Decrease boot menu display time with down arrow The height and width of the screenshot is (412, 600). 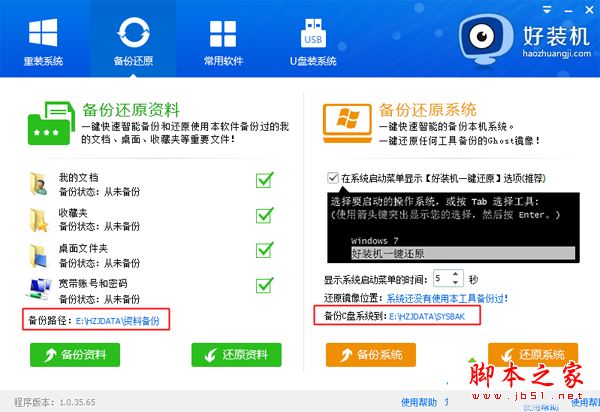(x=455, y=282)
